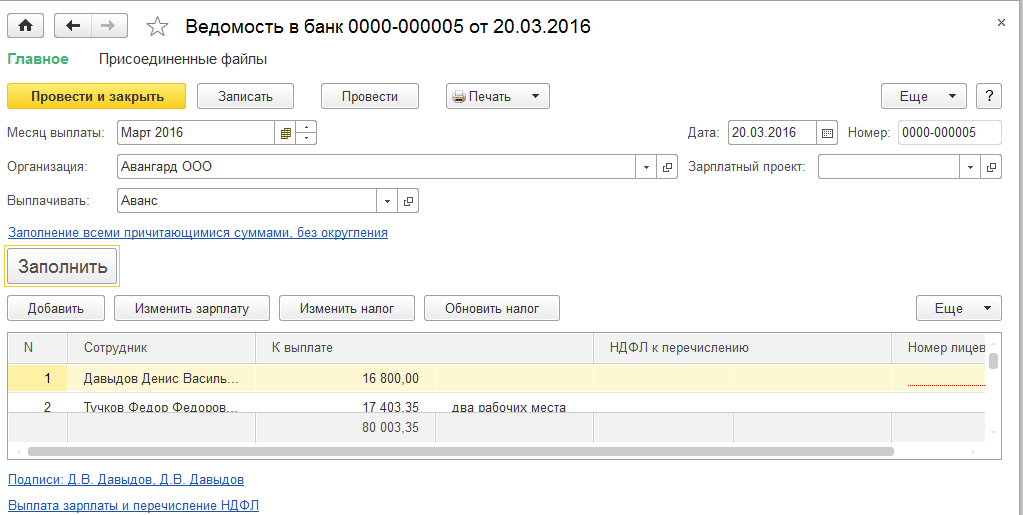Switch to Присоединенные файлы tab

pyautogui.click(x=183, y=59)
